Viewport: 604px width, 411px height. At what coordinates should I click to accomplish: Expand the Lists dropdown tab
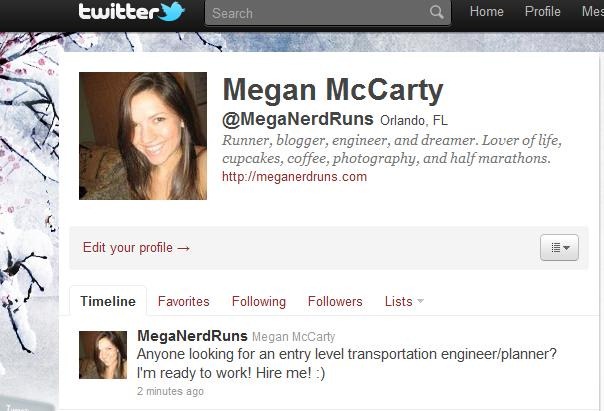(404, 301)
